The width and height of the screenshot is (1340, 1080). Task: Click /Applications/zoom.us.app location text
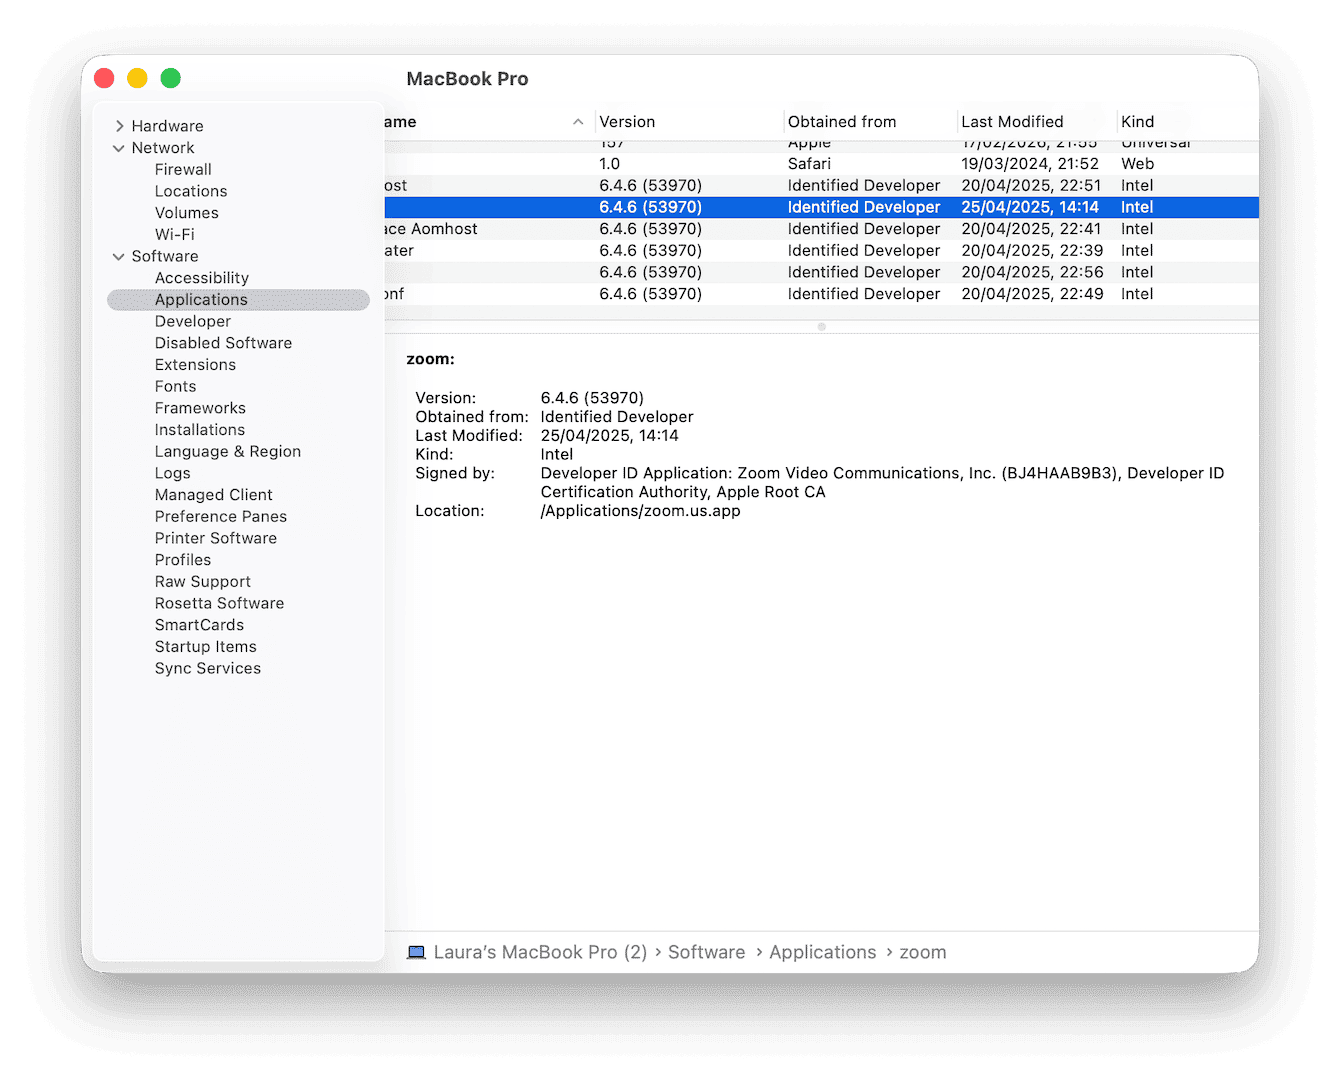click(x=641, y=511)
